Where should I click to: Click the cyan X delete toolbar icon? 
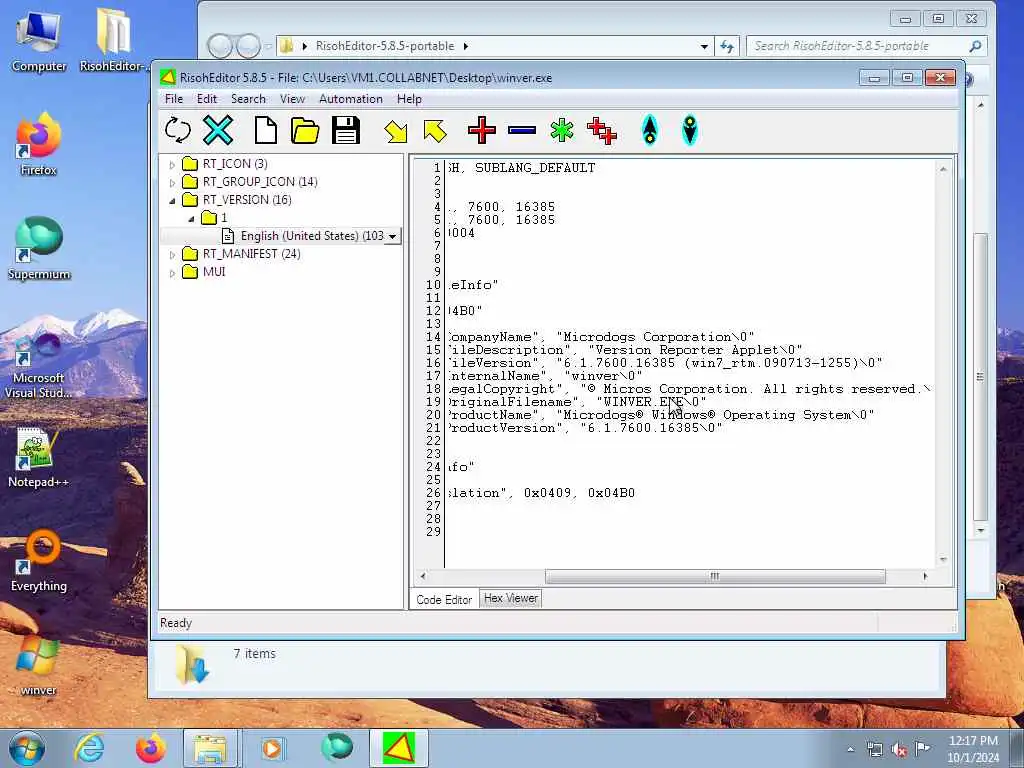[x=217, y=130]
